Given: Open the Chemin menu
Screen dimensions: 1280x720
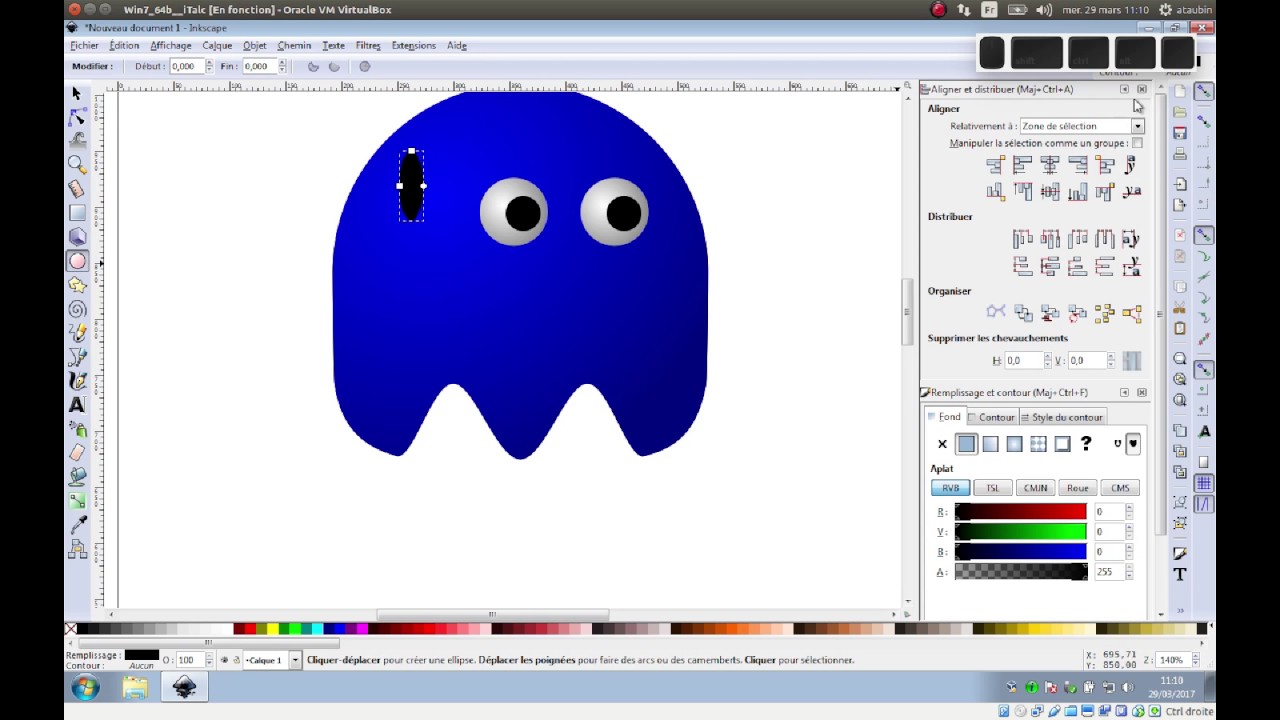Looking at the screenshot, I should 294,45.
